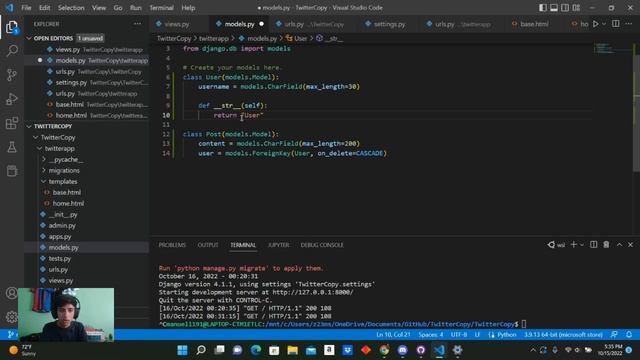This screenshot has width=640, height=360.
Task: Switch to the views.py editor tab
Action: (x=177, y=24)
